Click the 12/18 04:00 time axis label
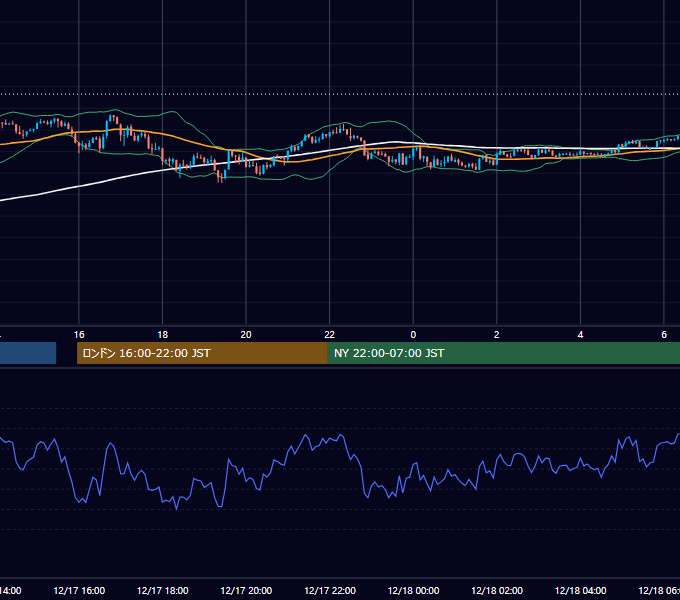 point(581,590)
